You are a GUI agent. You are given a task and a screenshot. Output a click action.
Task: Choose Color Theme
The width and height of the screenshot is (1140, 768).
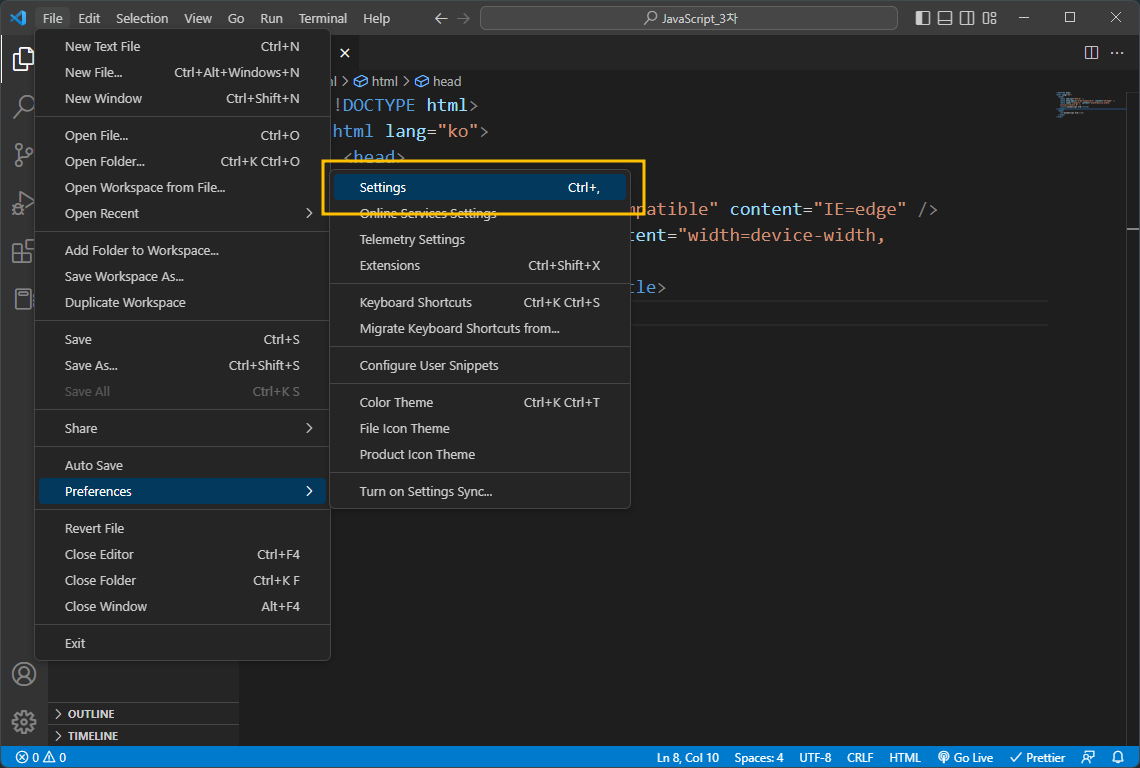[x=480, y=402]
